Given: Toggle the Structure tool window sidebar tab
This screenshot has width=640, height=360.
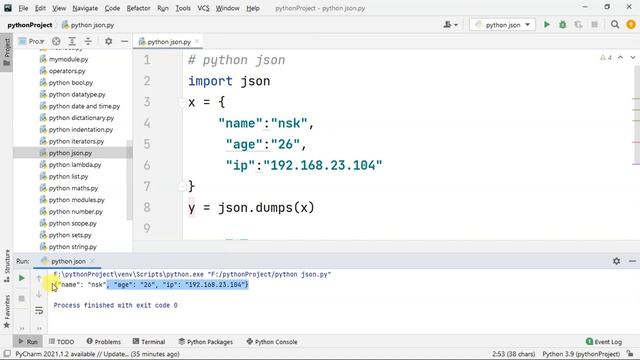Looking at the screenshot, I should point(7,267).
